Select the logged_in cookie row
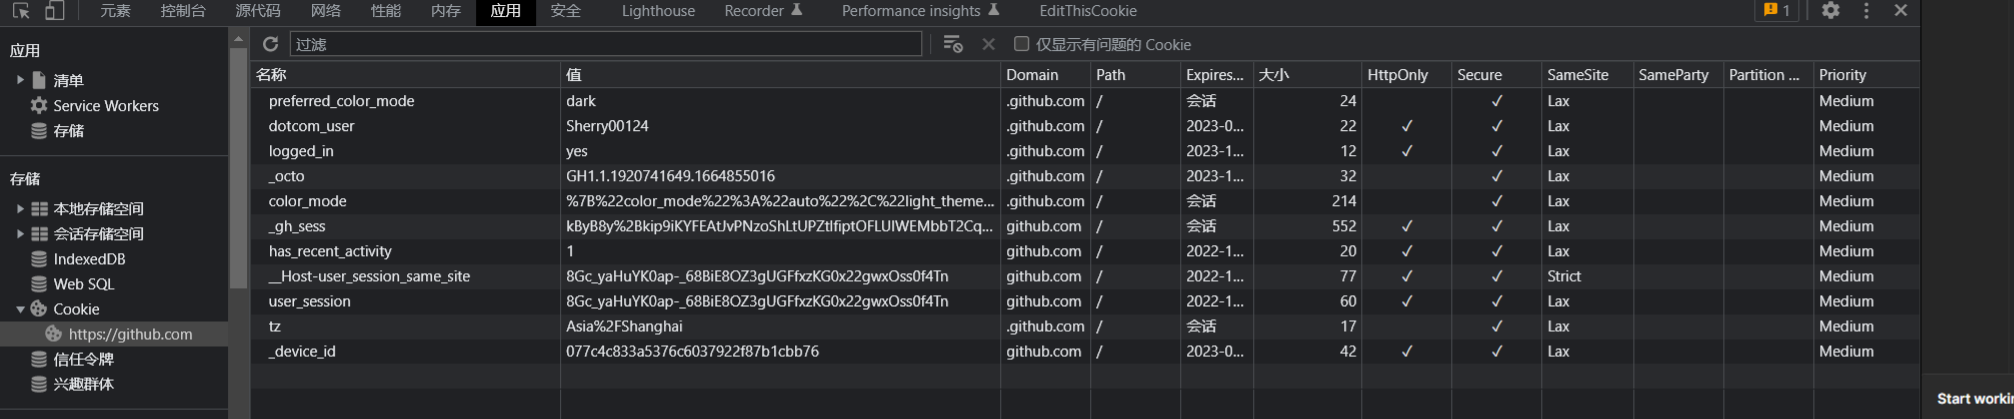2014x419 pixels. point(1085,151)
